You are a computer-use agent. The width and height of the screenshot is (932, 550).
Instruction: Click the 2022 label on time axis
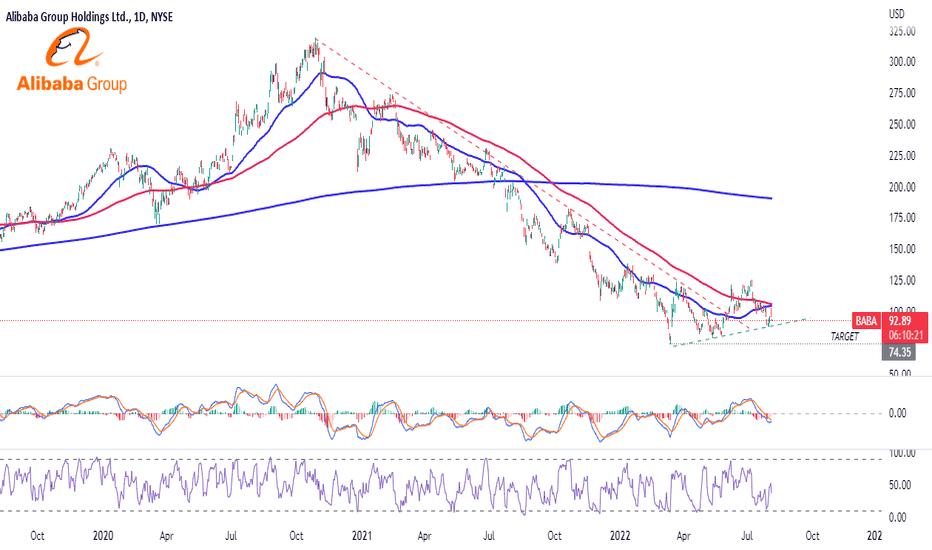(x=620, y=536)
